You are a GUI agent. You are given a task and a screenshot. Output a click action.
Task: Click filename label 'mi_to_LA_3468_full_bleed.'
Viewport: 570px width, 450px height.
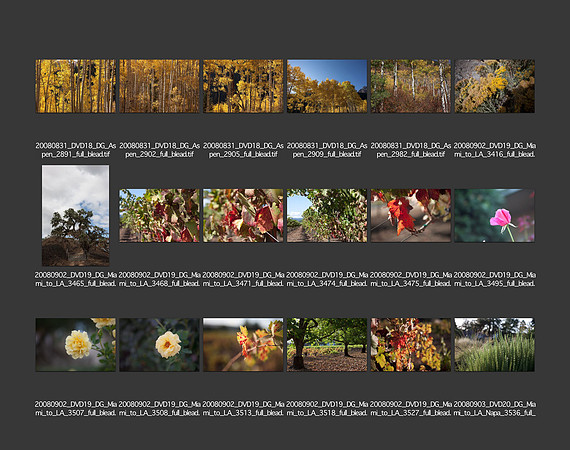[x=160, y=284]
